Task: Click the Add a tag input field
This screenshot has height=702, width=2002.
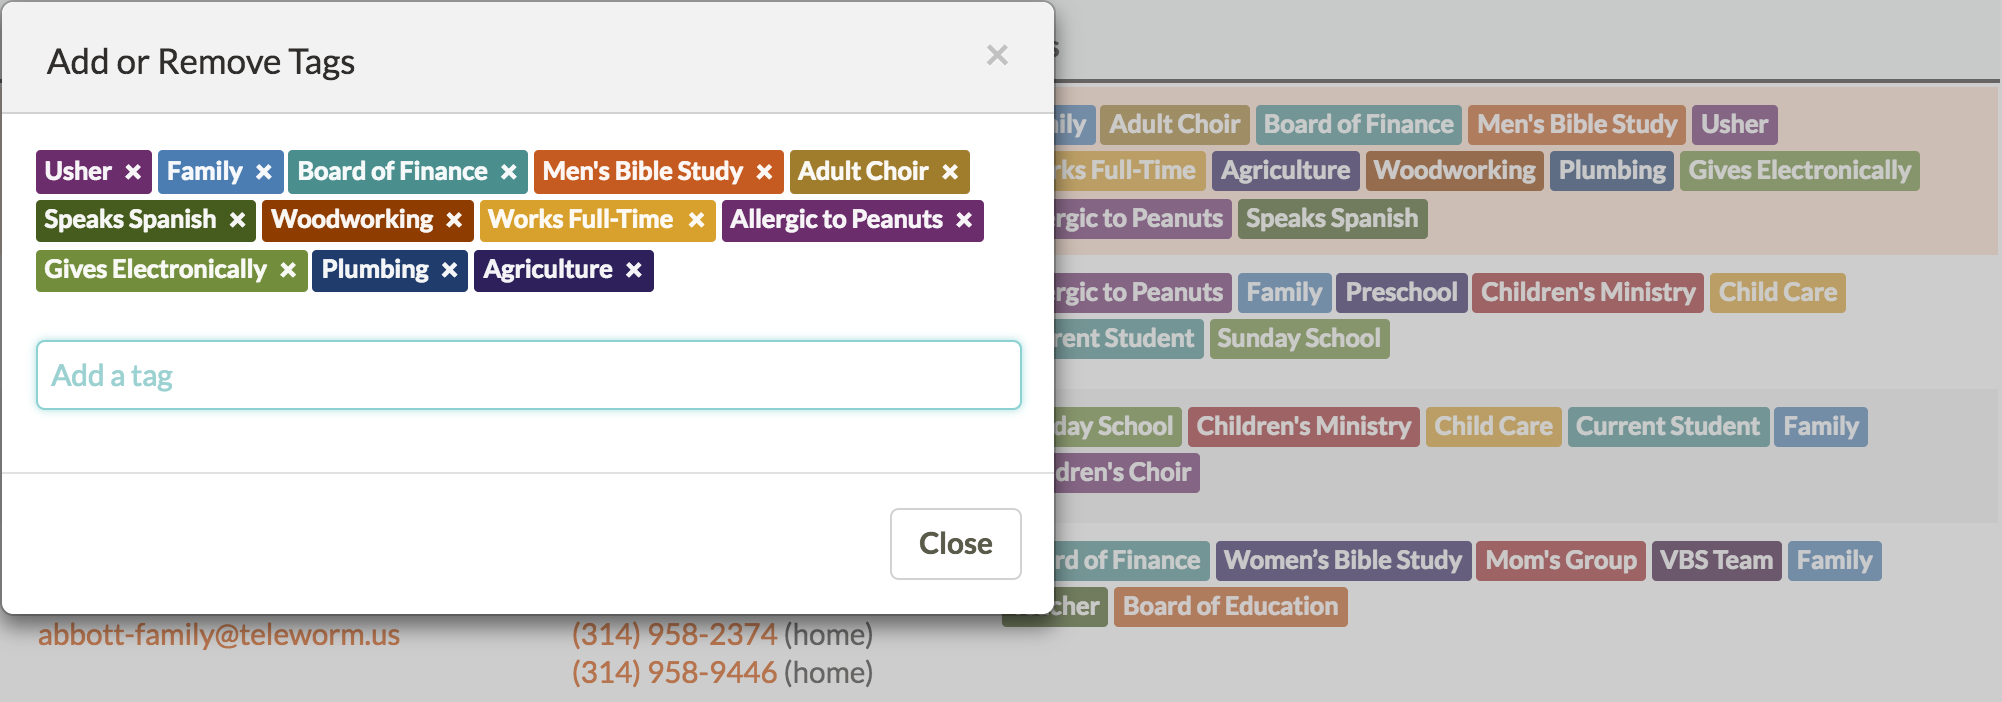Action: pos(528,375)
